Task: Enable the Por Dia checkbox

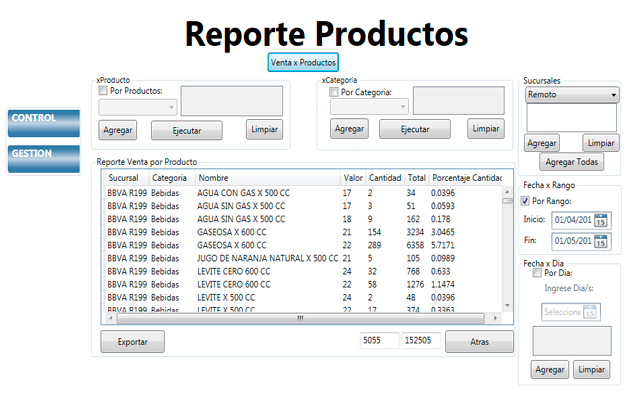Action: pyautogui.click(x=537, y=273)
